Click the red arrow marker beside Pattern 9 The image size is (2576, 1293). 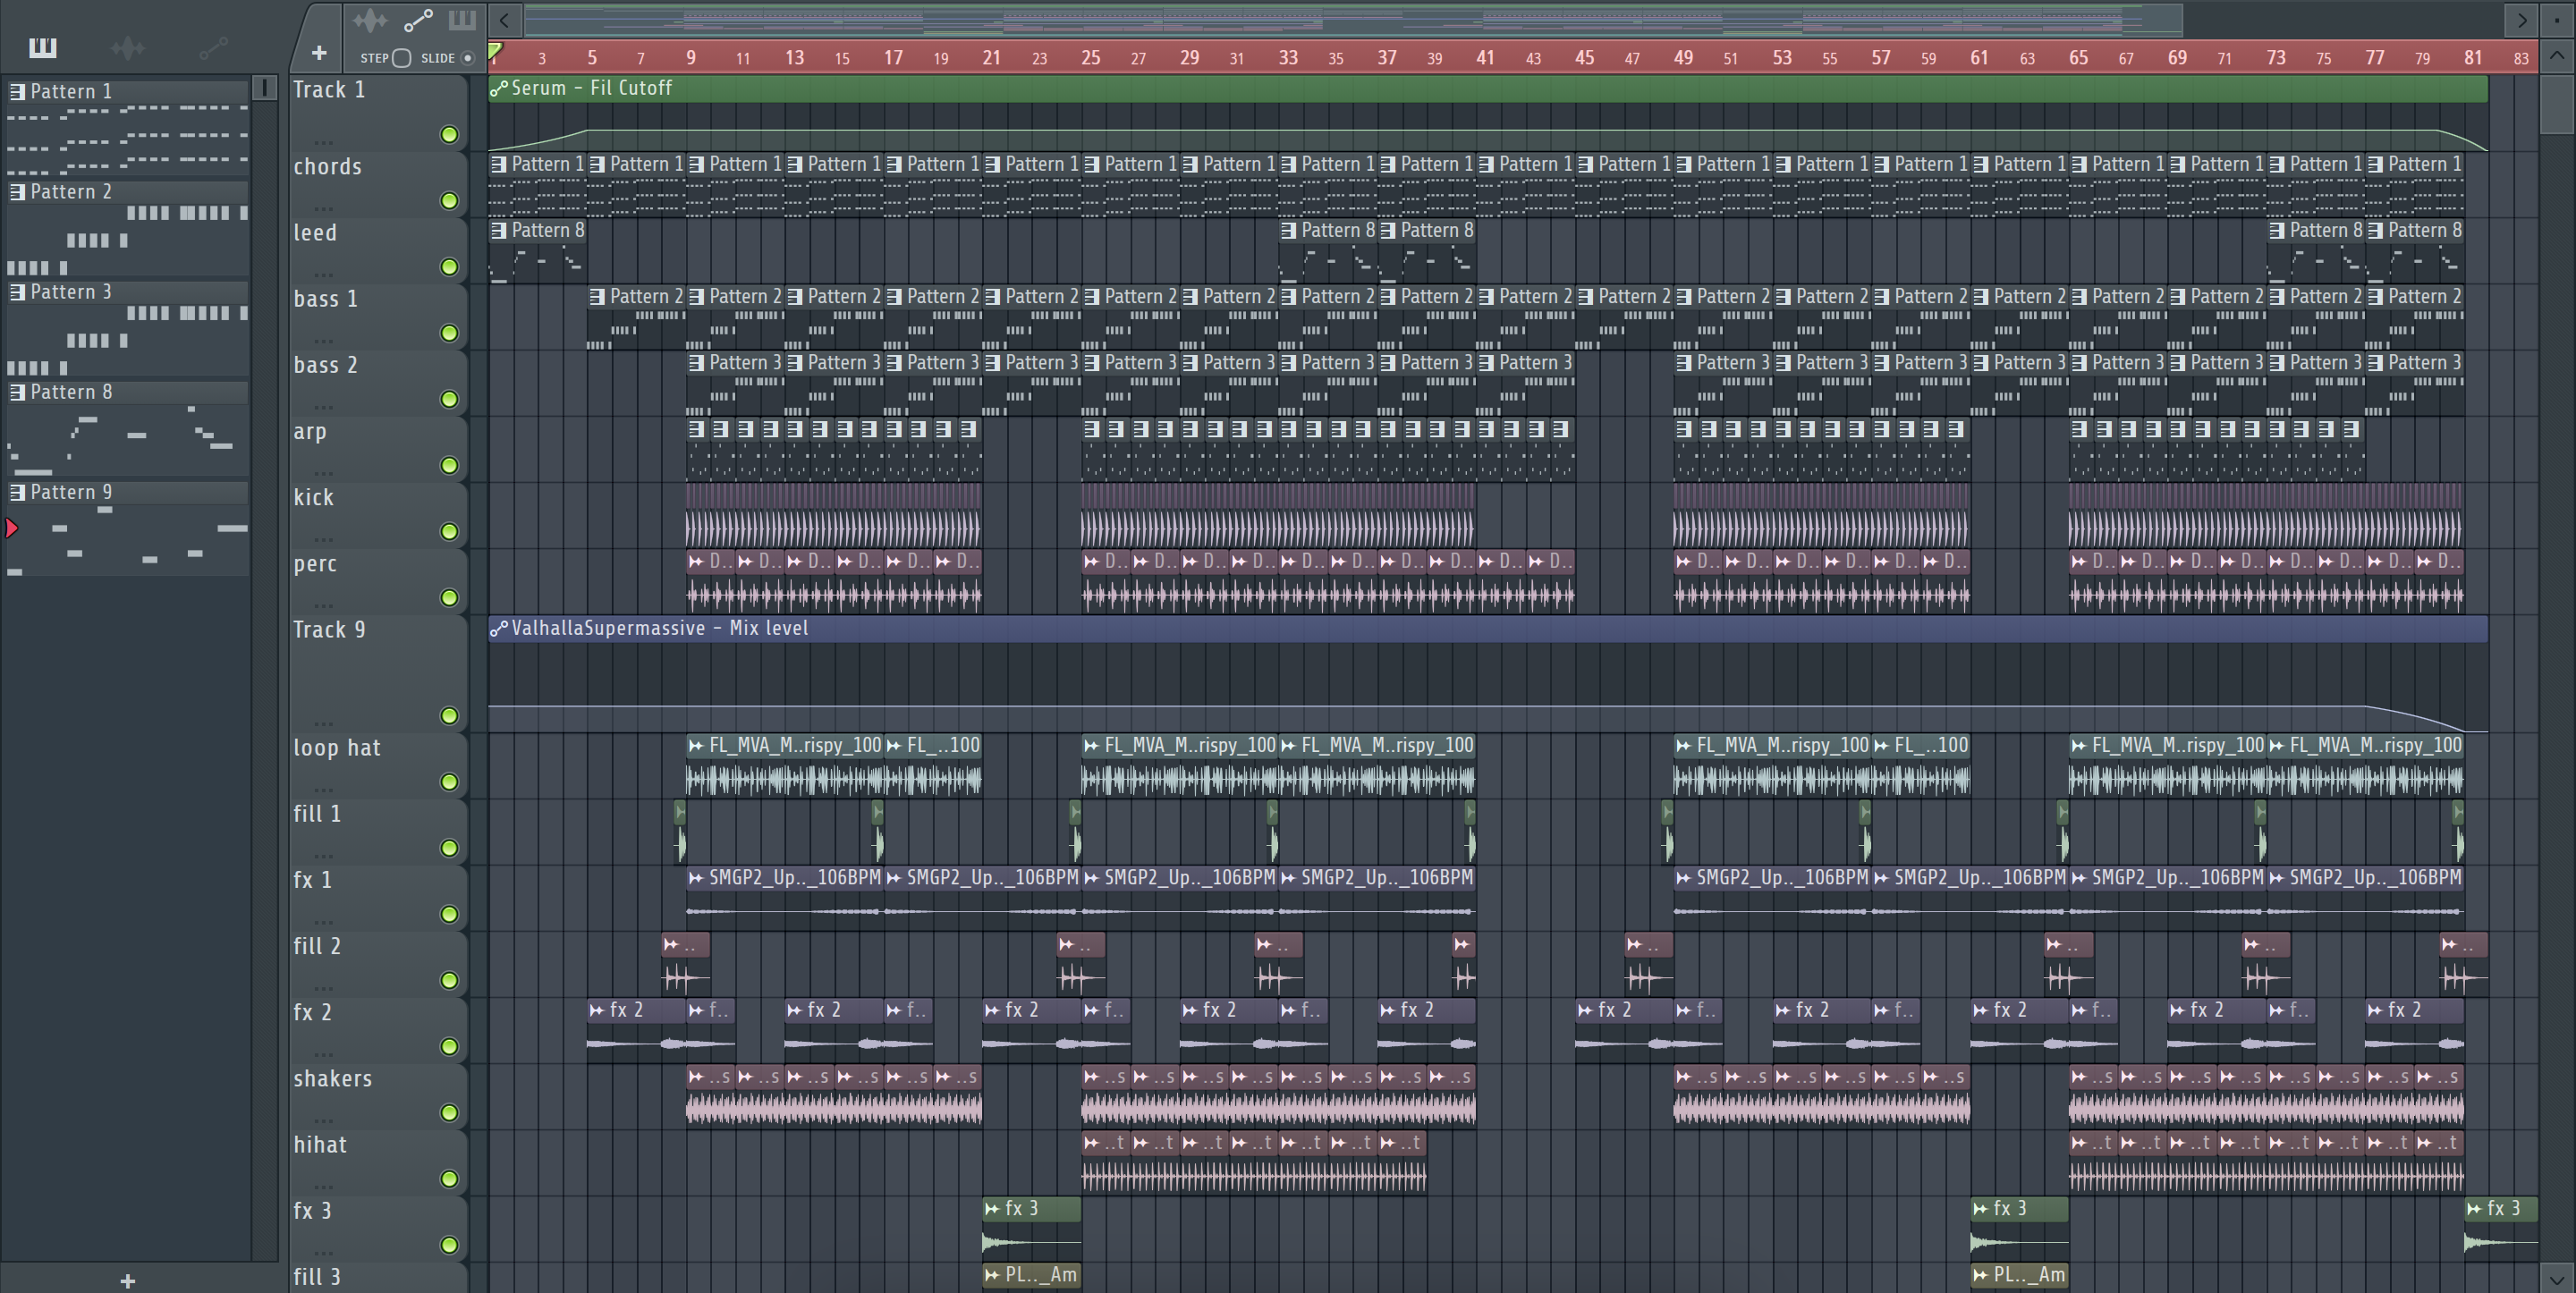(x=12, y=528)
